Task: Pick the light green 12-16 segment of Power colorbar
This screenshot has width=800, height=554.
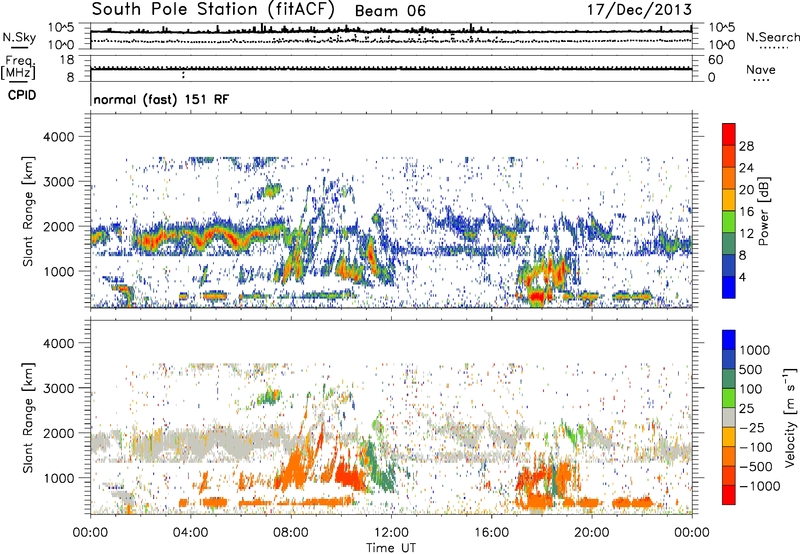Action: click(x=729, y=222)
